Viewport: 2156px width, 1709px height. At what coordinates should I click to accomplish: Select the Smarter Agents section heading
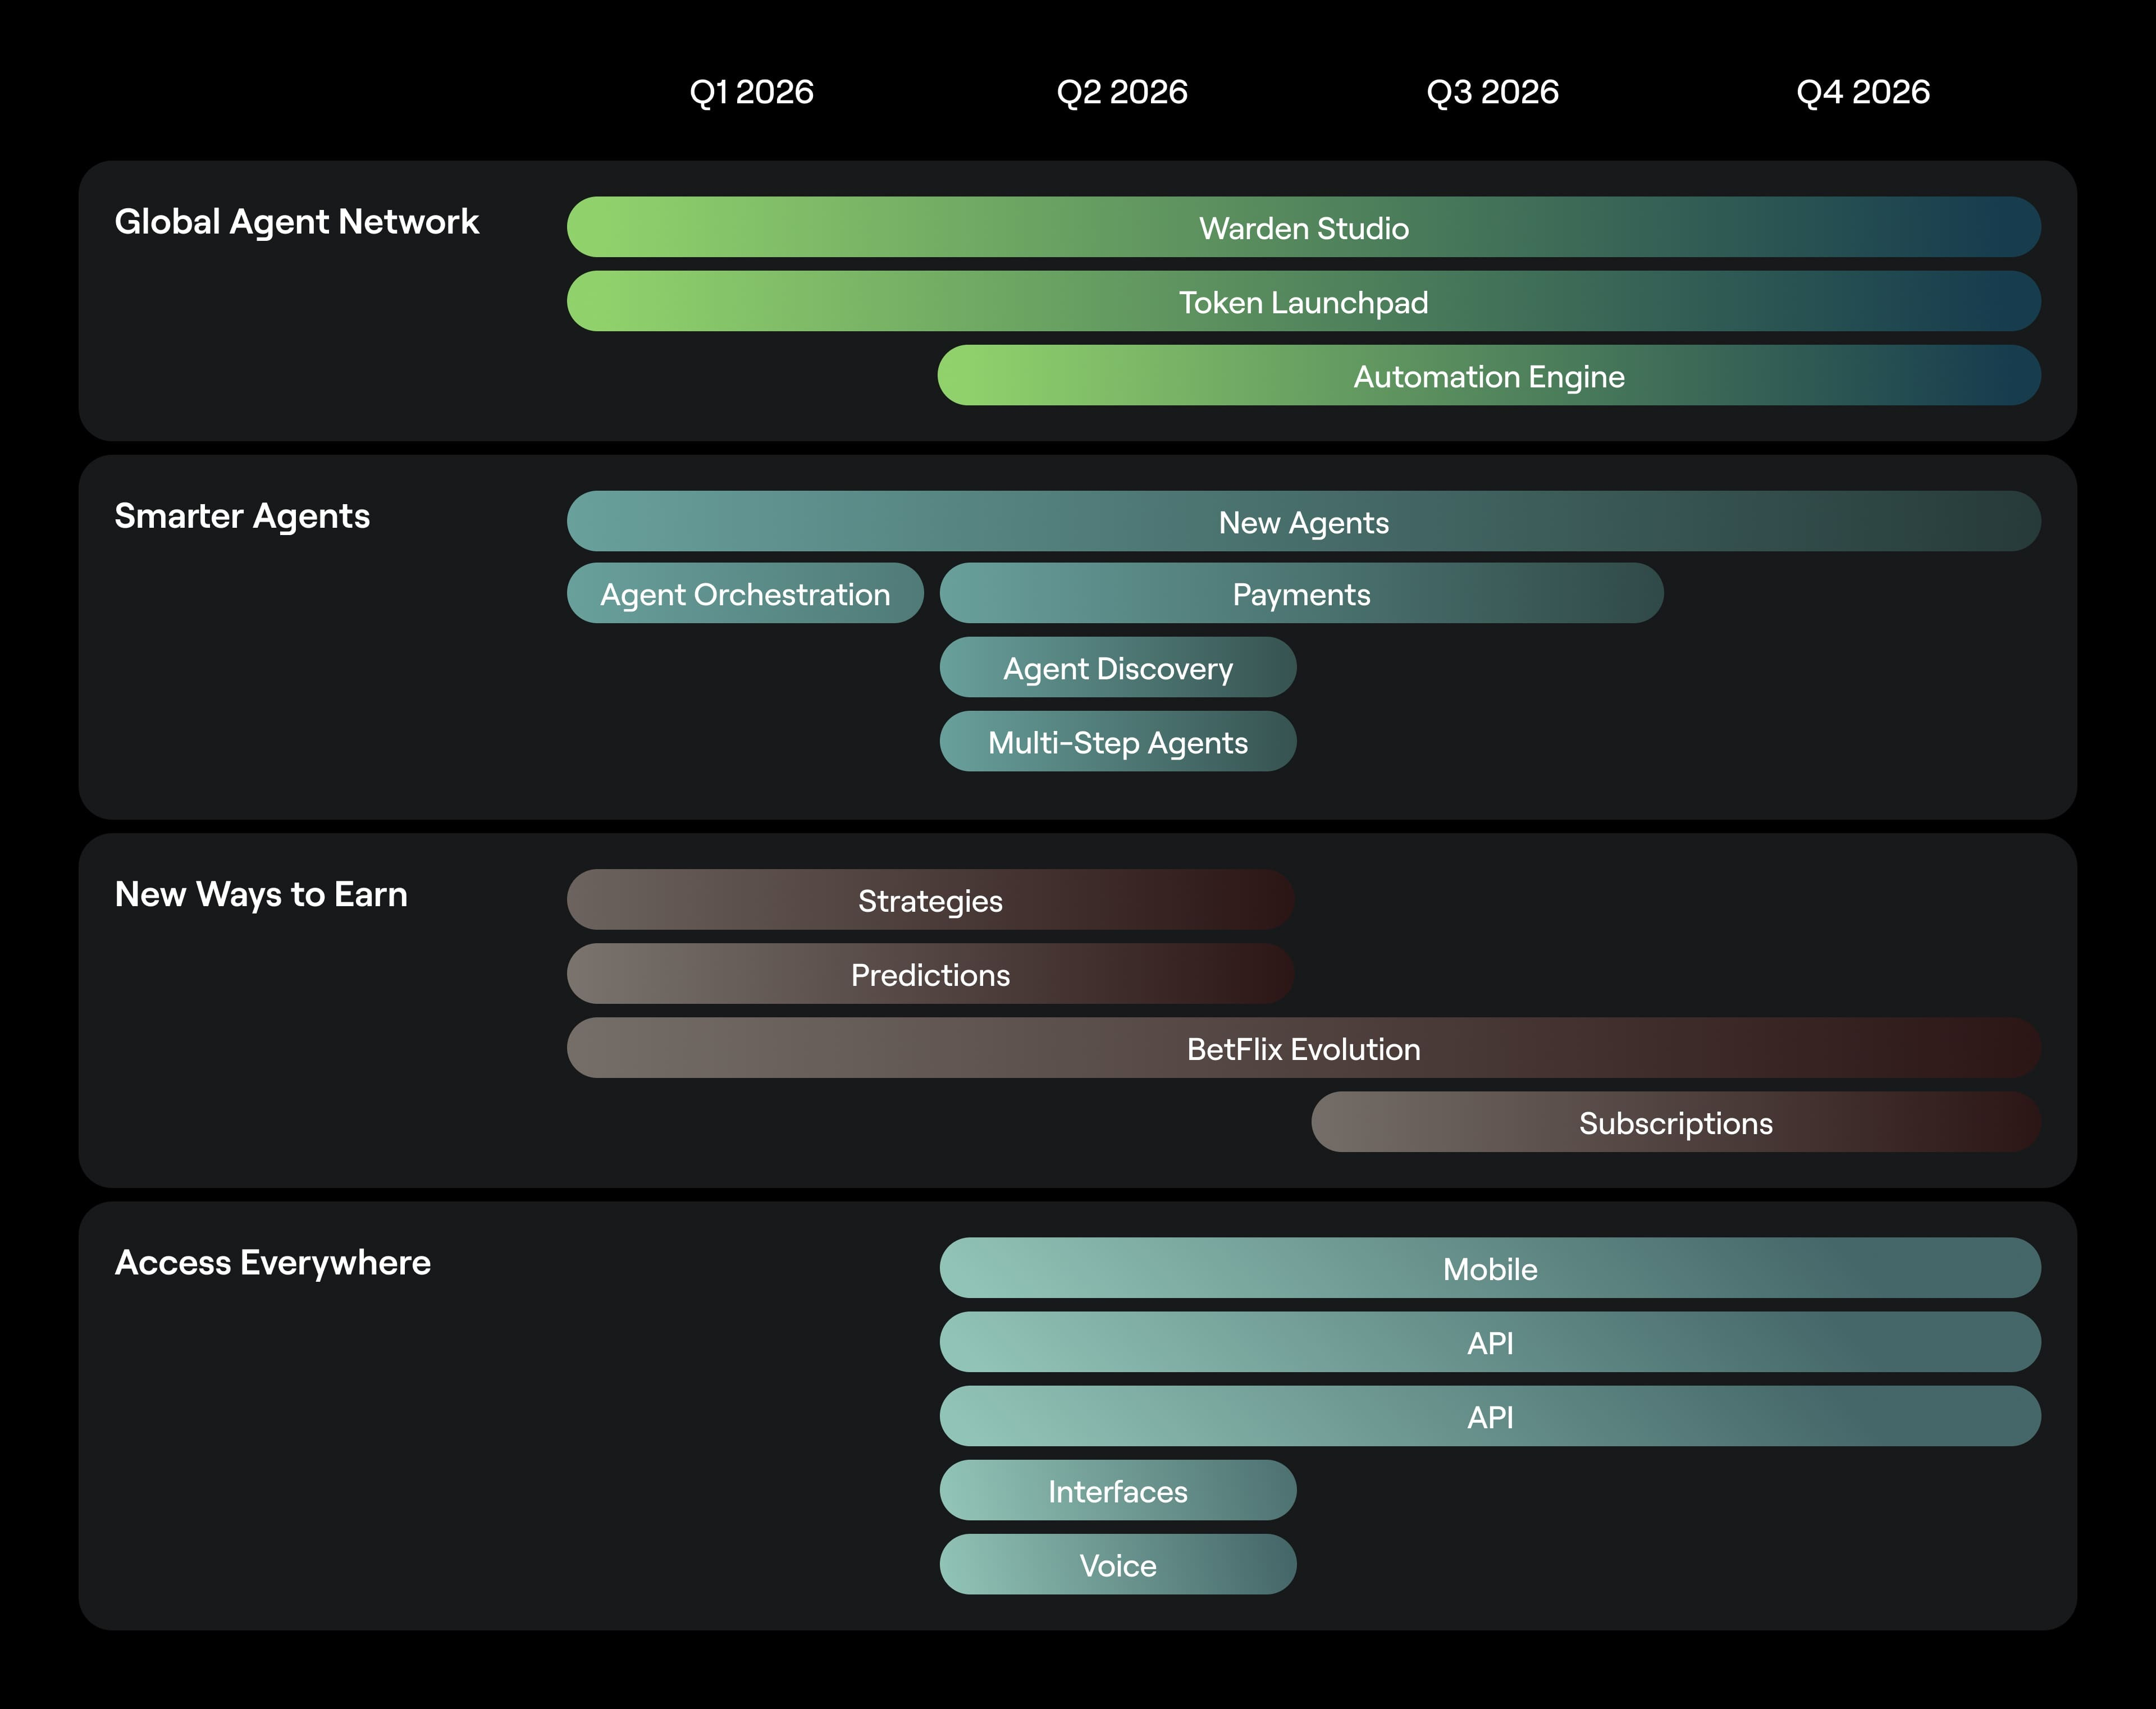click(x=242, y=517)
